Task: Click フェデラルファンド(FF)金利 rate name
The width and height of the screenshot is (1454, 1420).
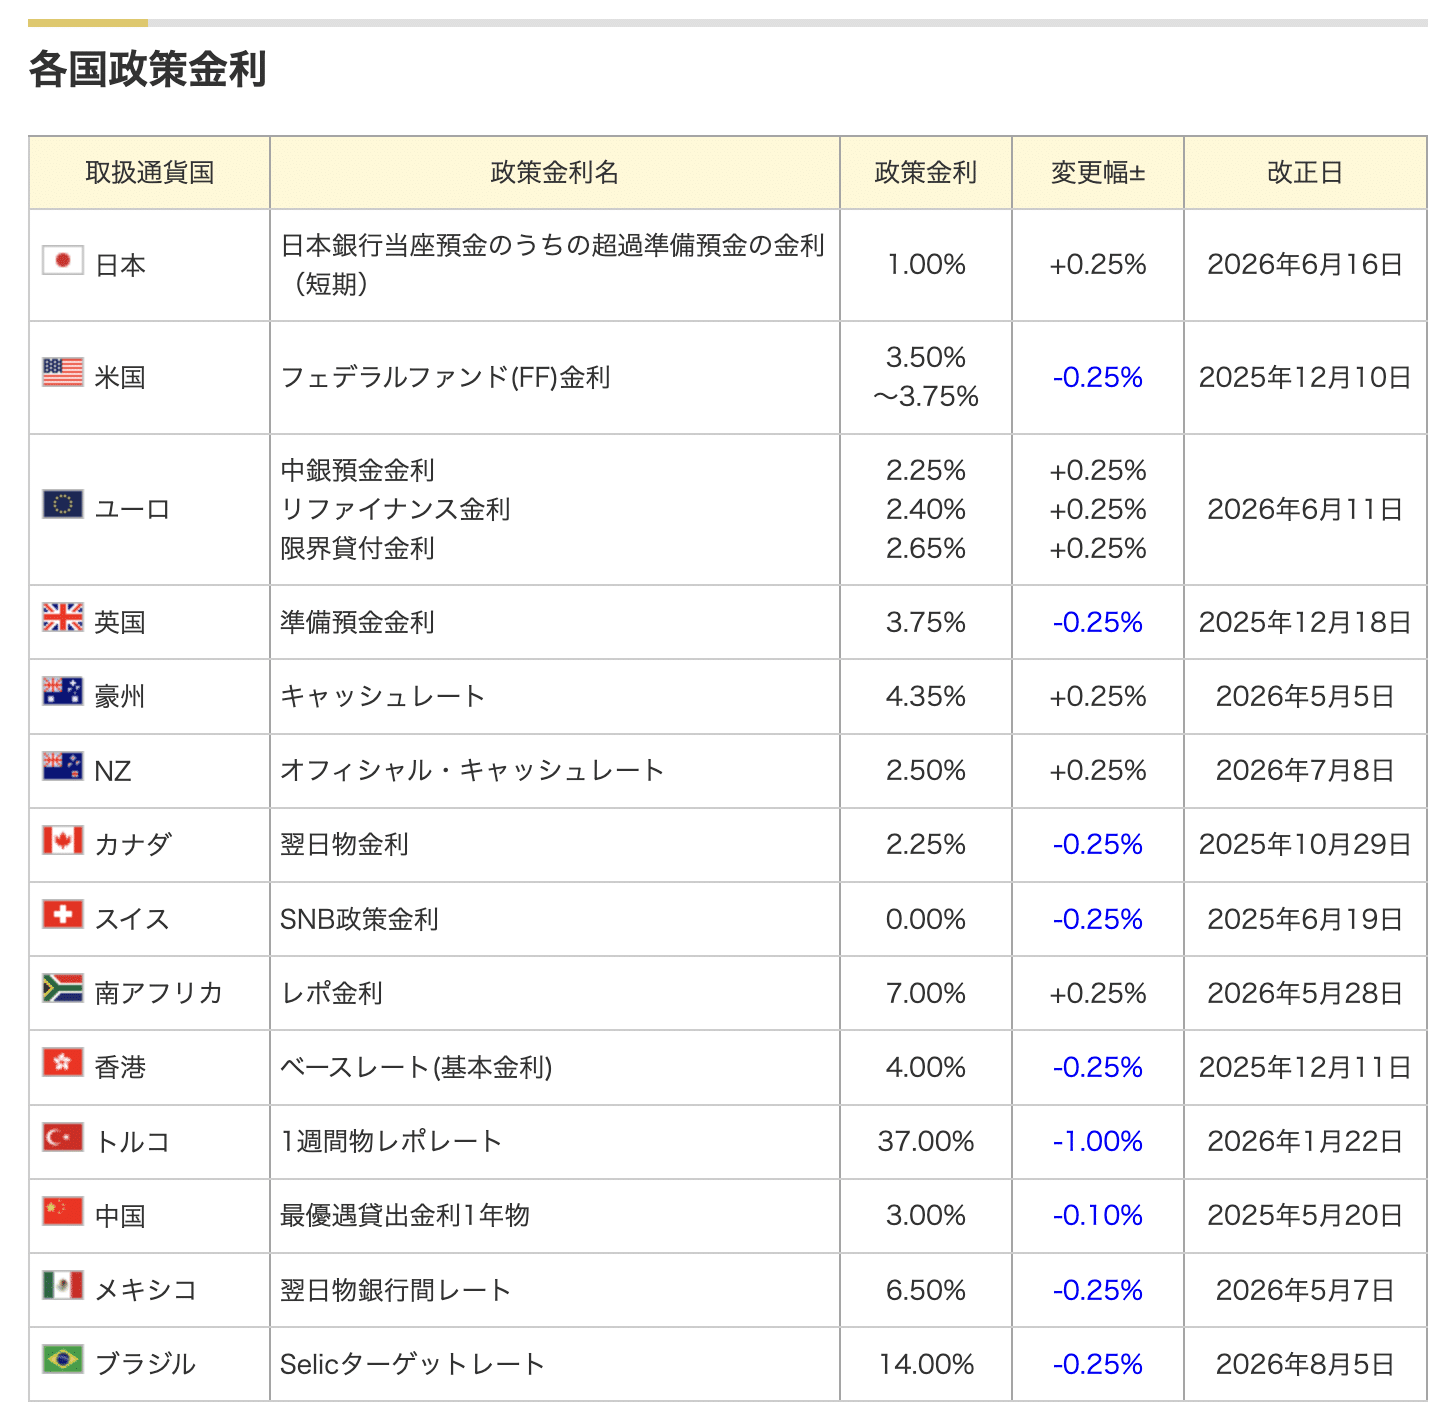Action: (446, 377)
